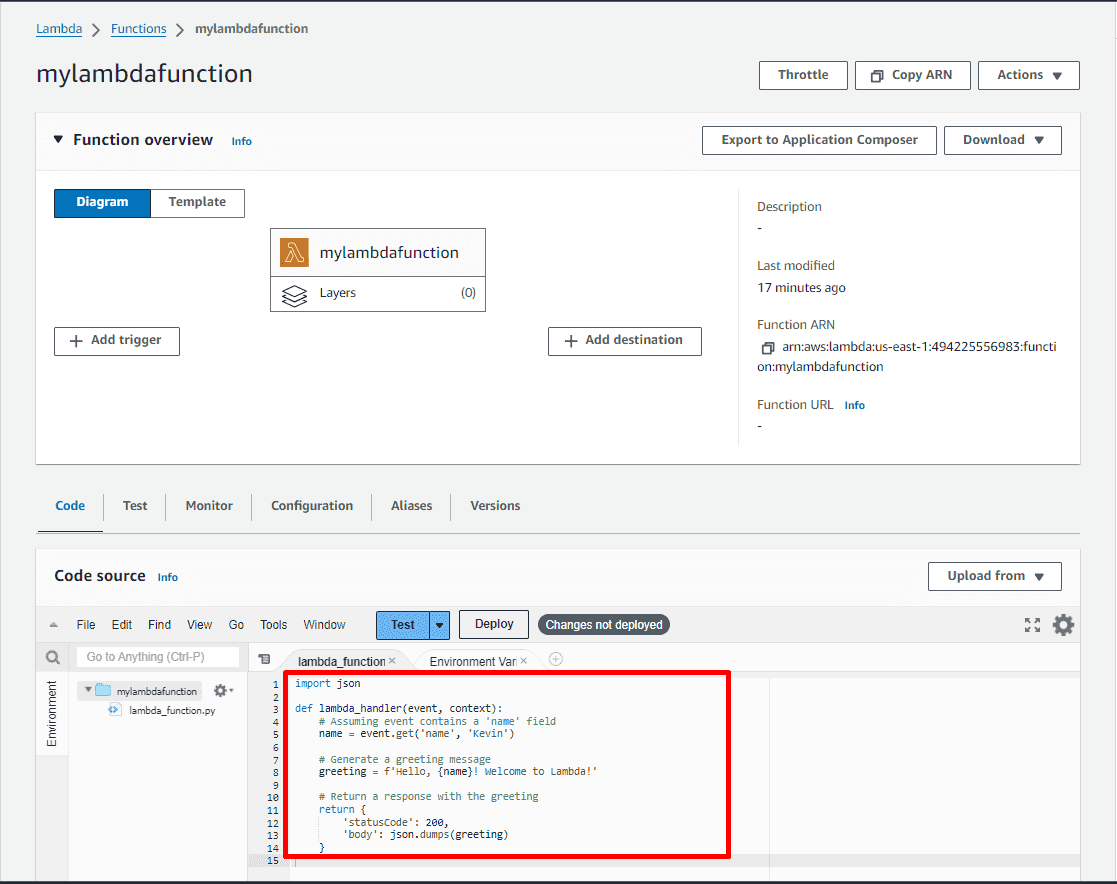
Task: Click the lambda_function.py file icon
Action: point(114,709)
